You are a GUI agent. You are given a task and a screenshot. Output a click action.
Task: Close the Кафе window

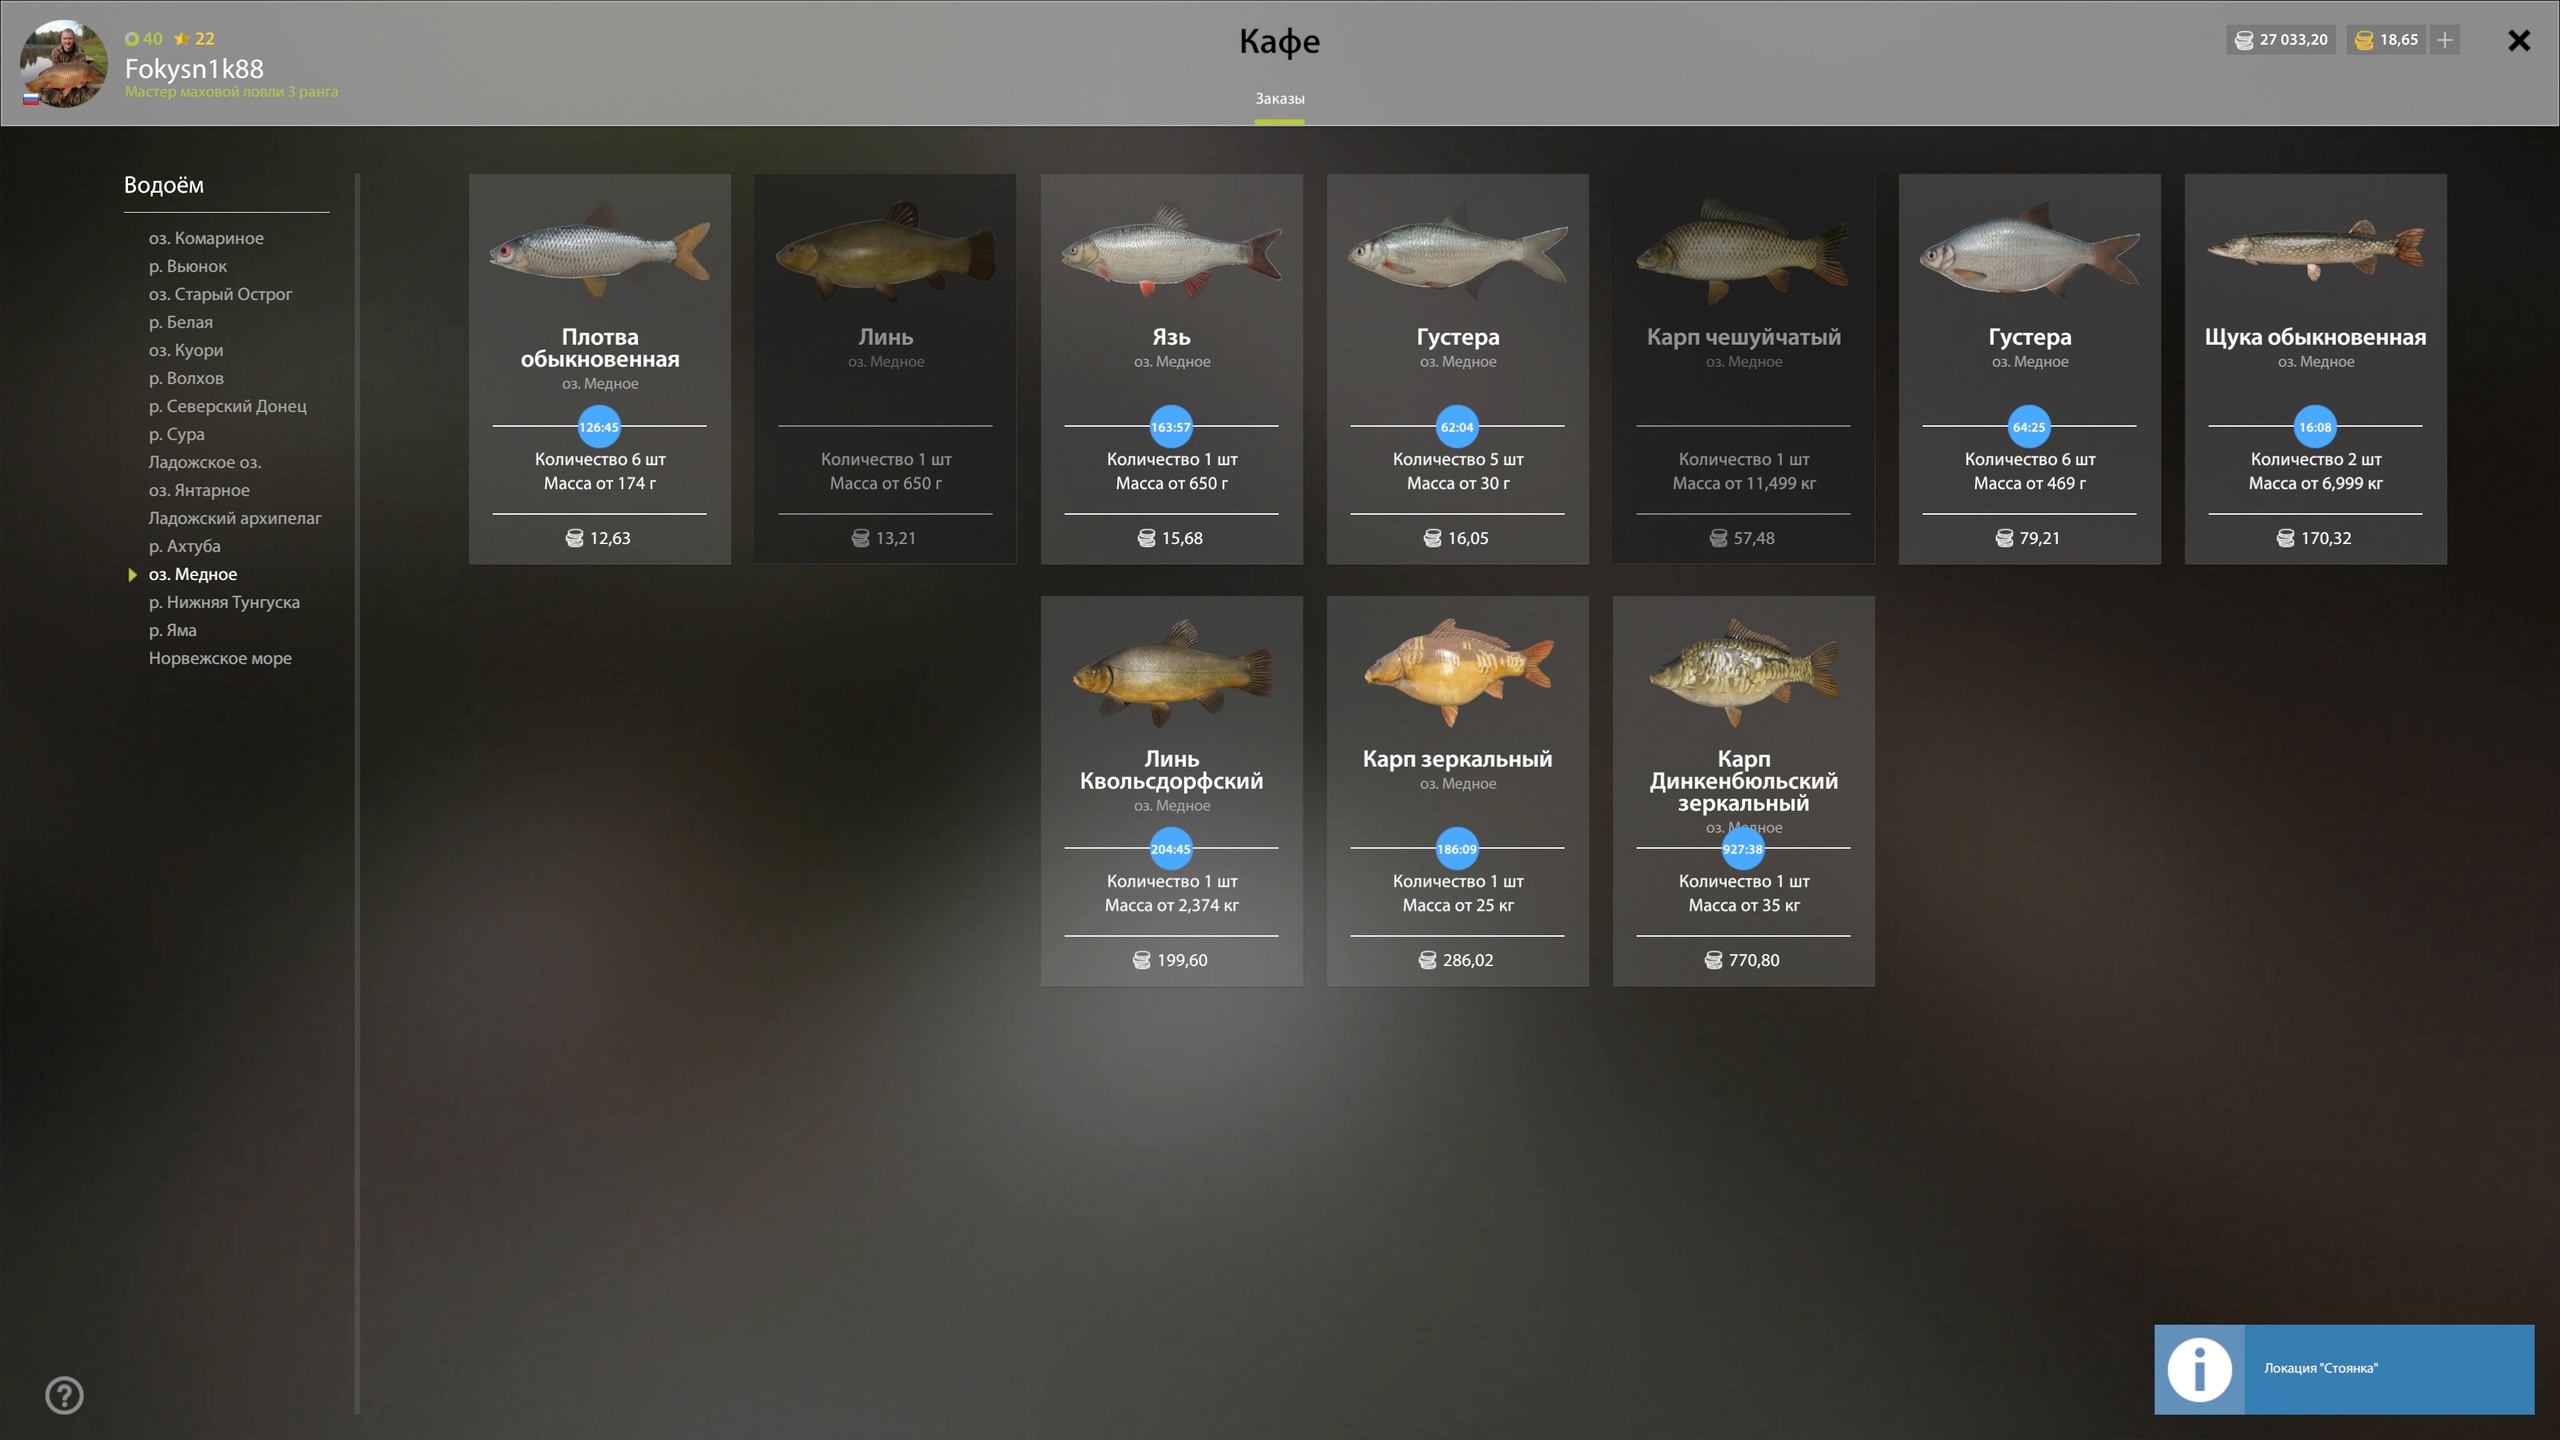pyautogui.click(x=2519, y=40)
